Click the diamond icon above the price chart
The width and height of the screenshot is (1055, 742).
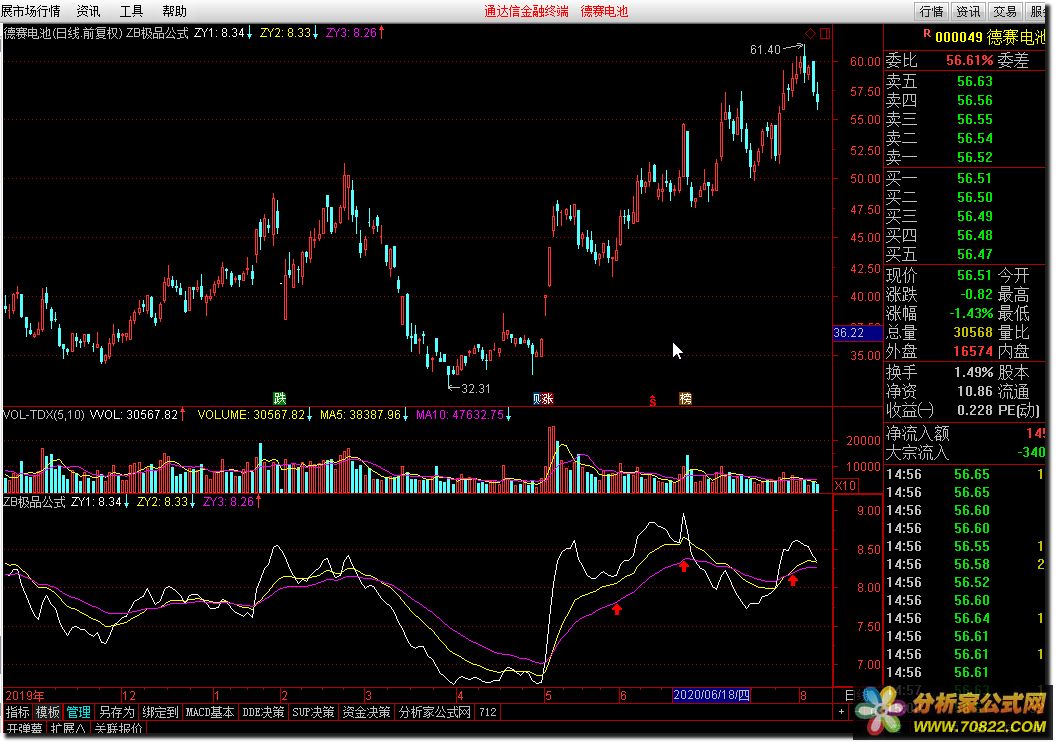810,33
